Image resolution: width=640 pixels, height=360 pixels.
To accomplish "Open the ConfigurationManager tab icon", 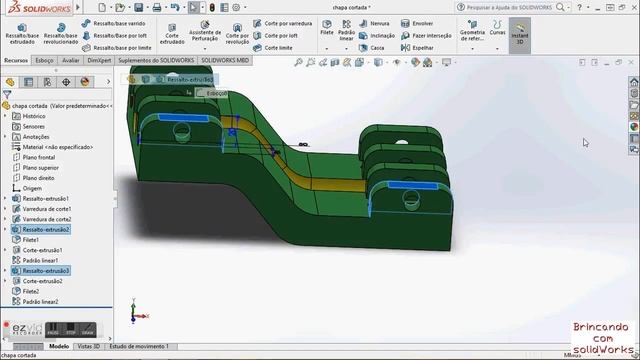I will 47,82.
